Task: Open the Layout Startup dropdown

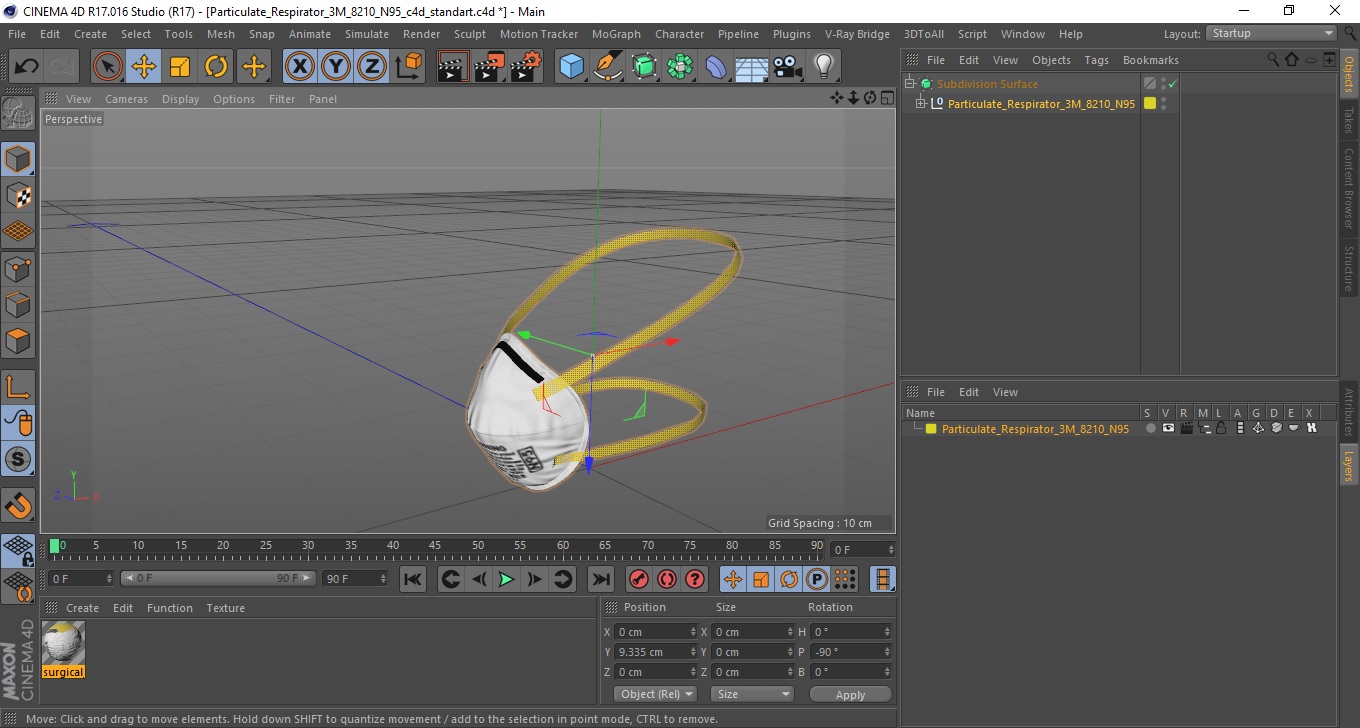Action: coord(1272,33)
